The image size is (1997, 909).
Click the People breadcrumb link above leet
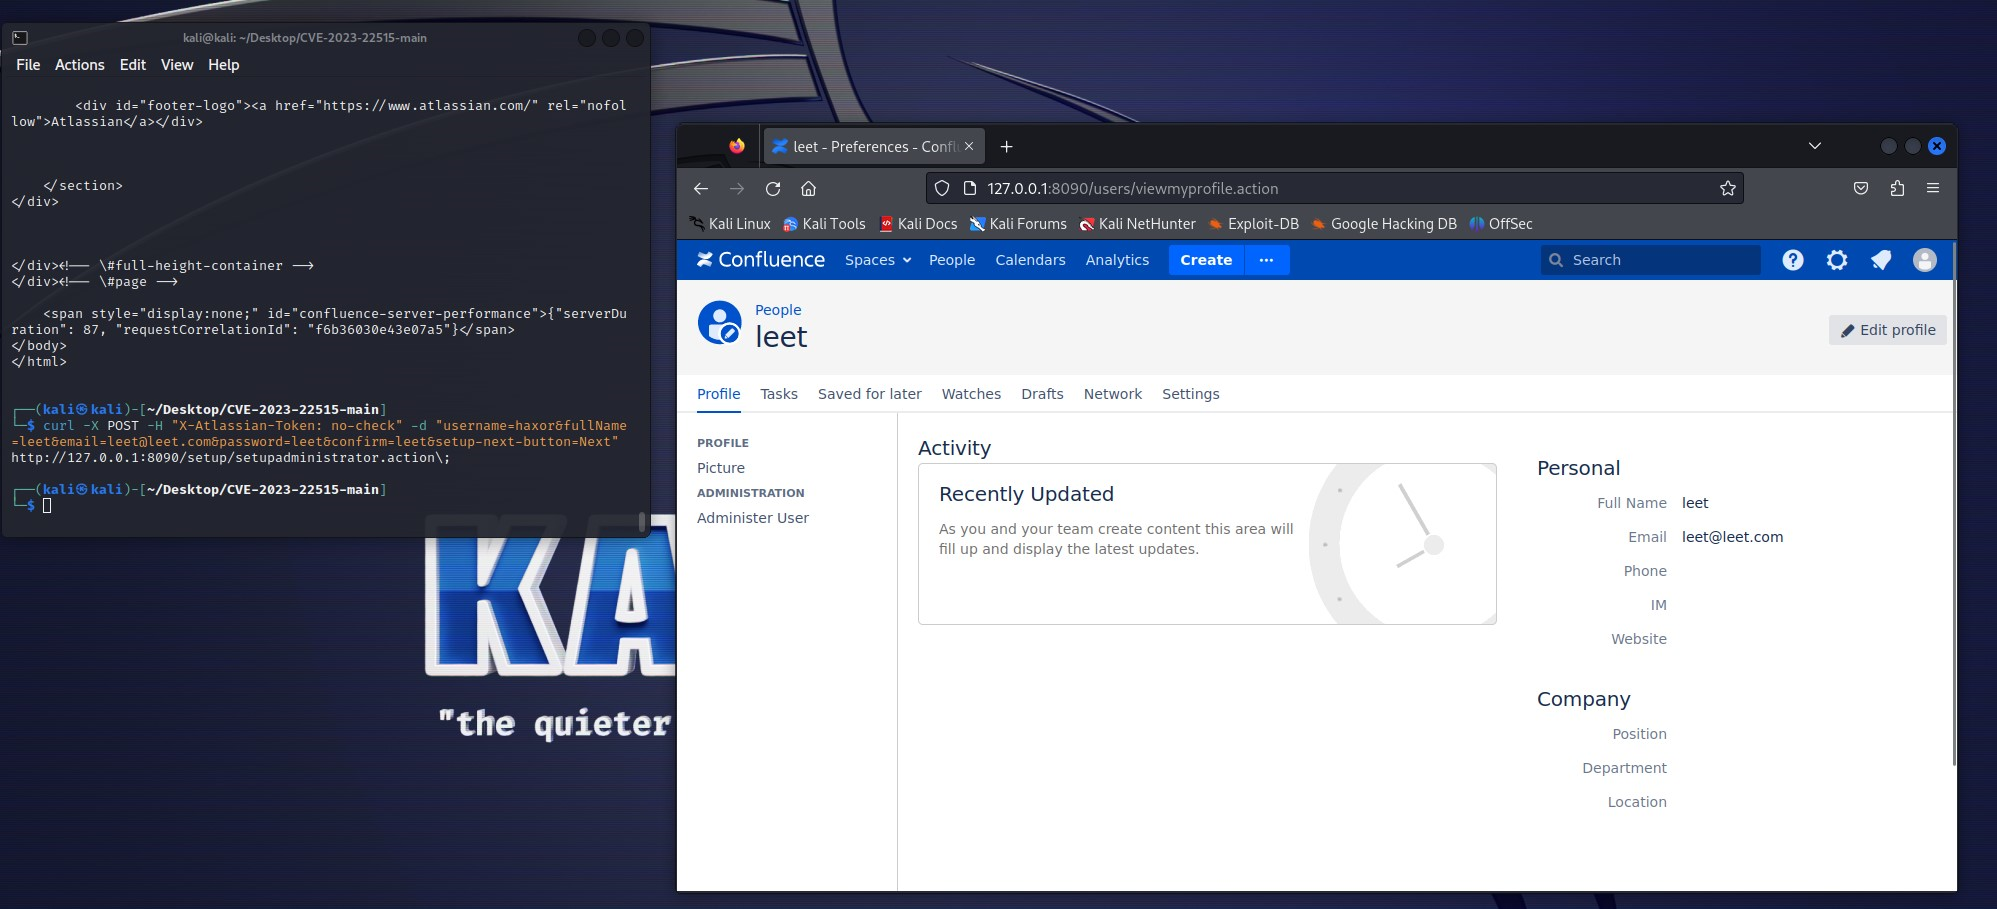[x=778, y=310]
